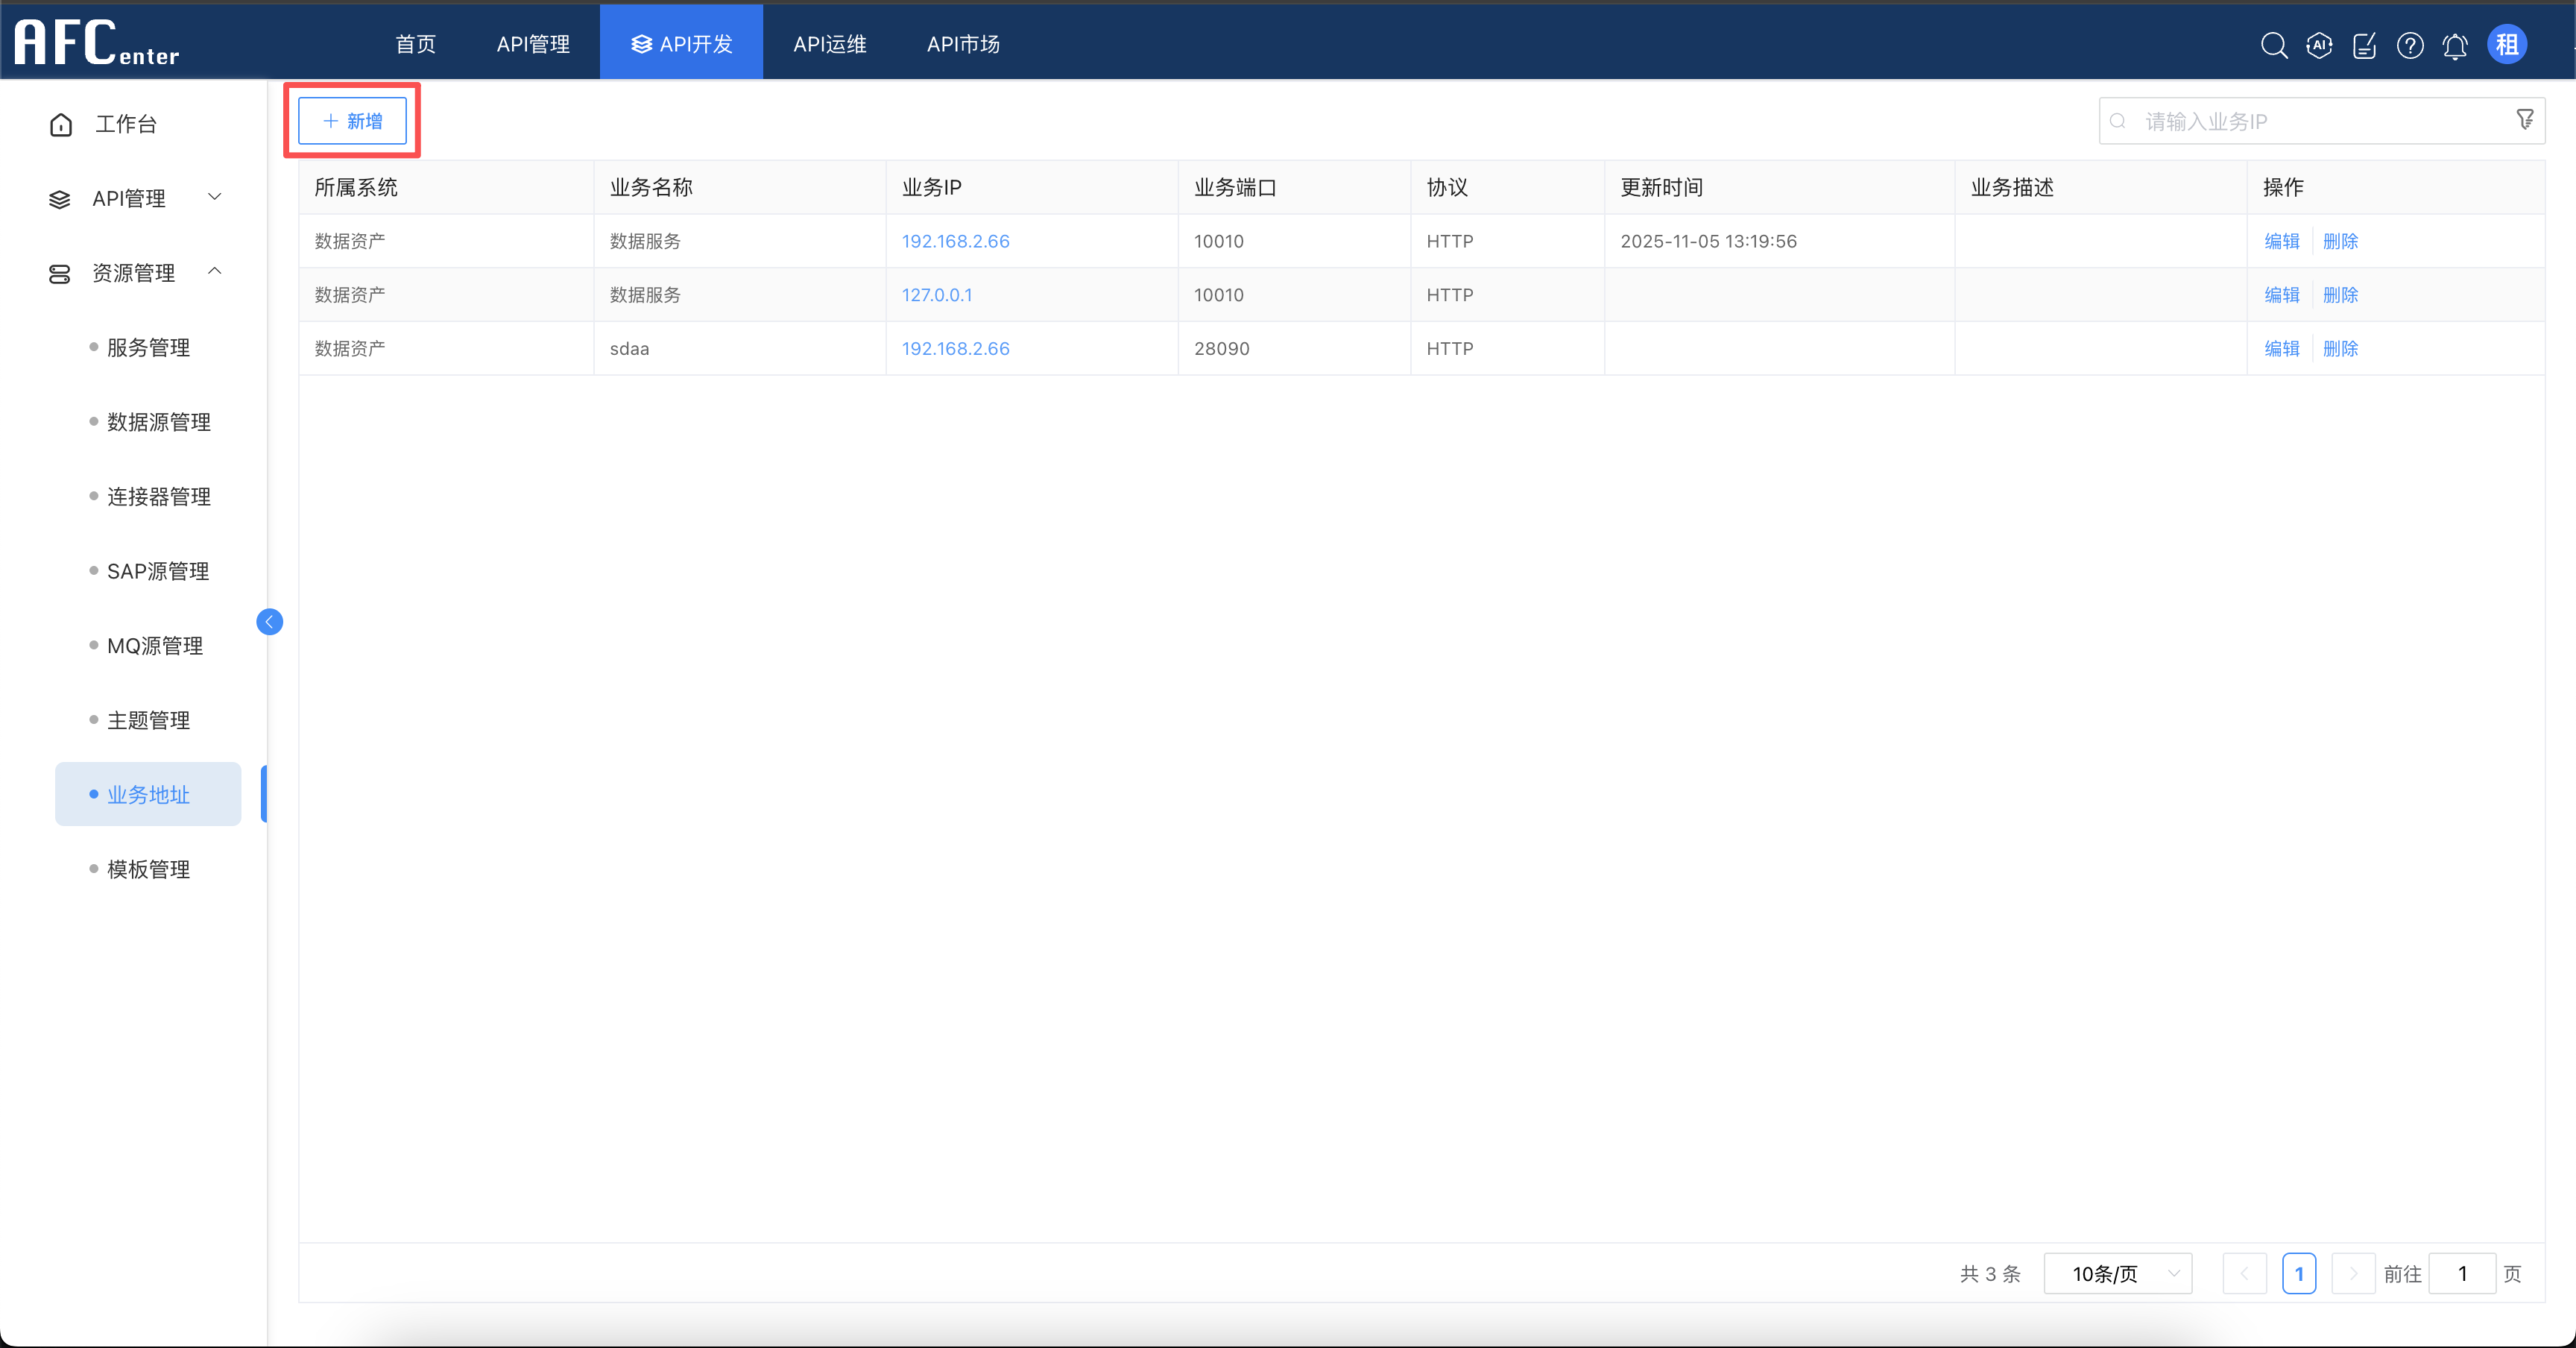Click the search magnifier icon in header

[2273, 45]
